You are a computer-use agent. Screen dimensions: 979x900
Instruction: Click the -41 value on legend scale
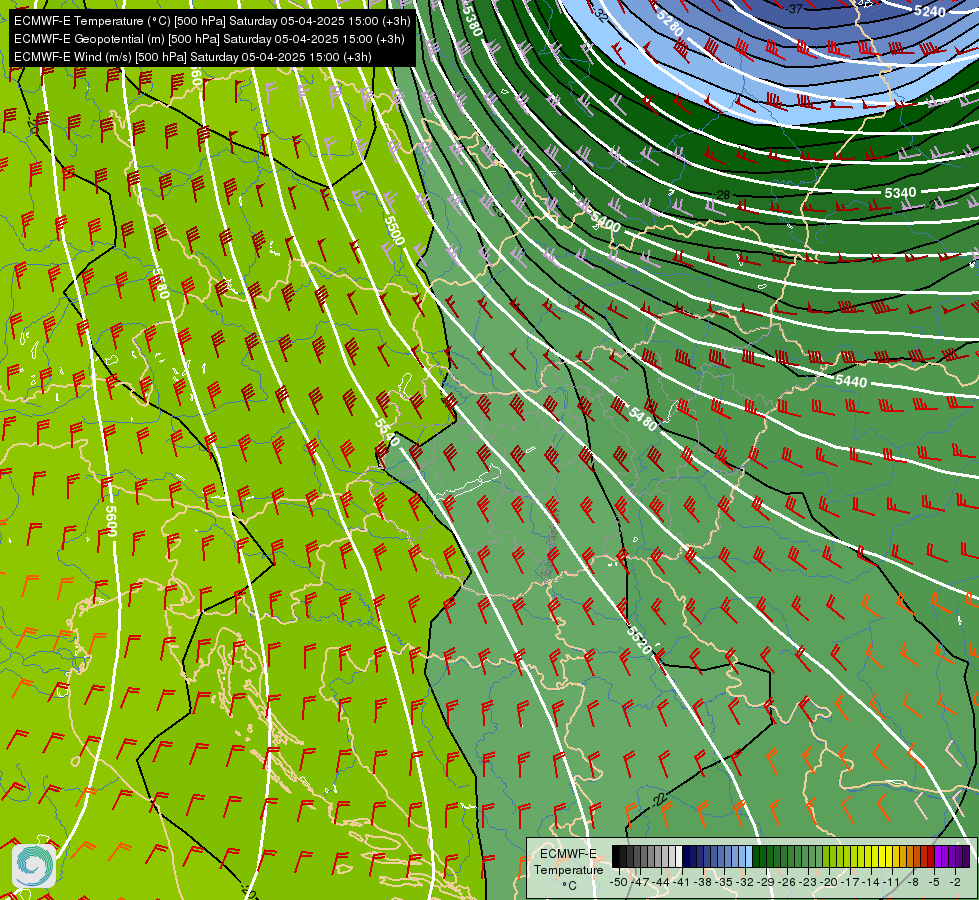(682, 882)
